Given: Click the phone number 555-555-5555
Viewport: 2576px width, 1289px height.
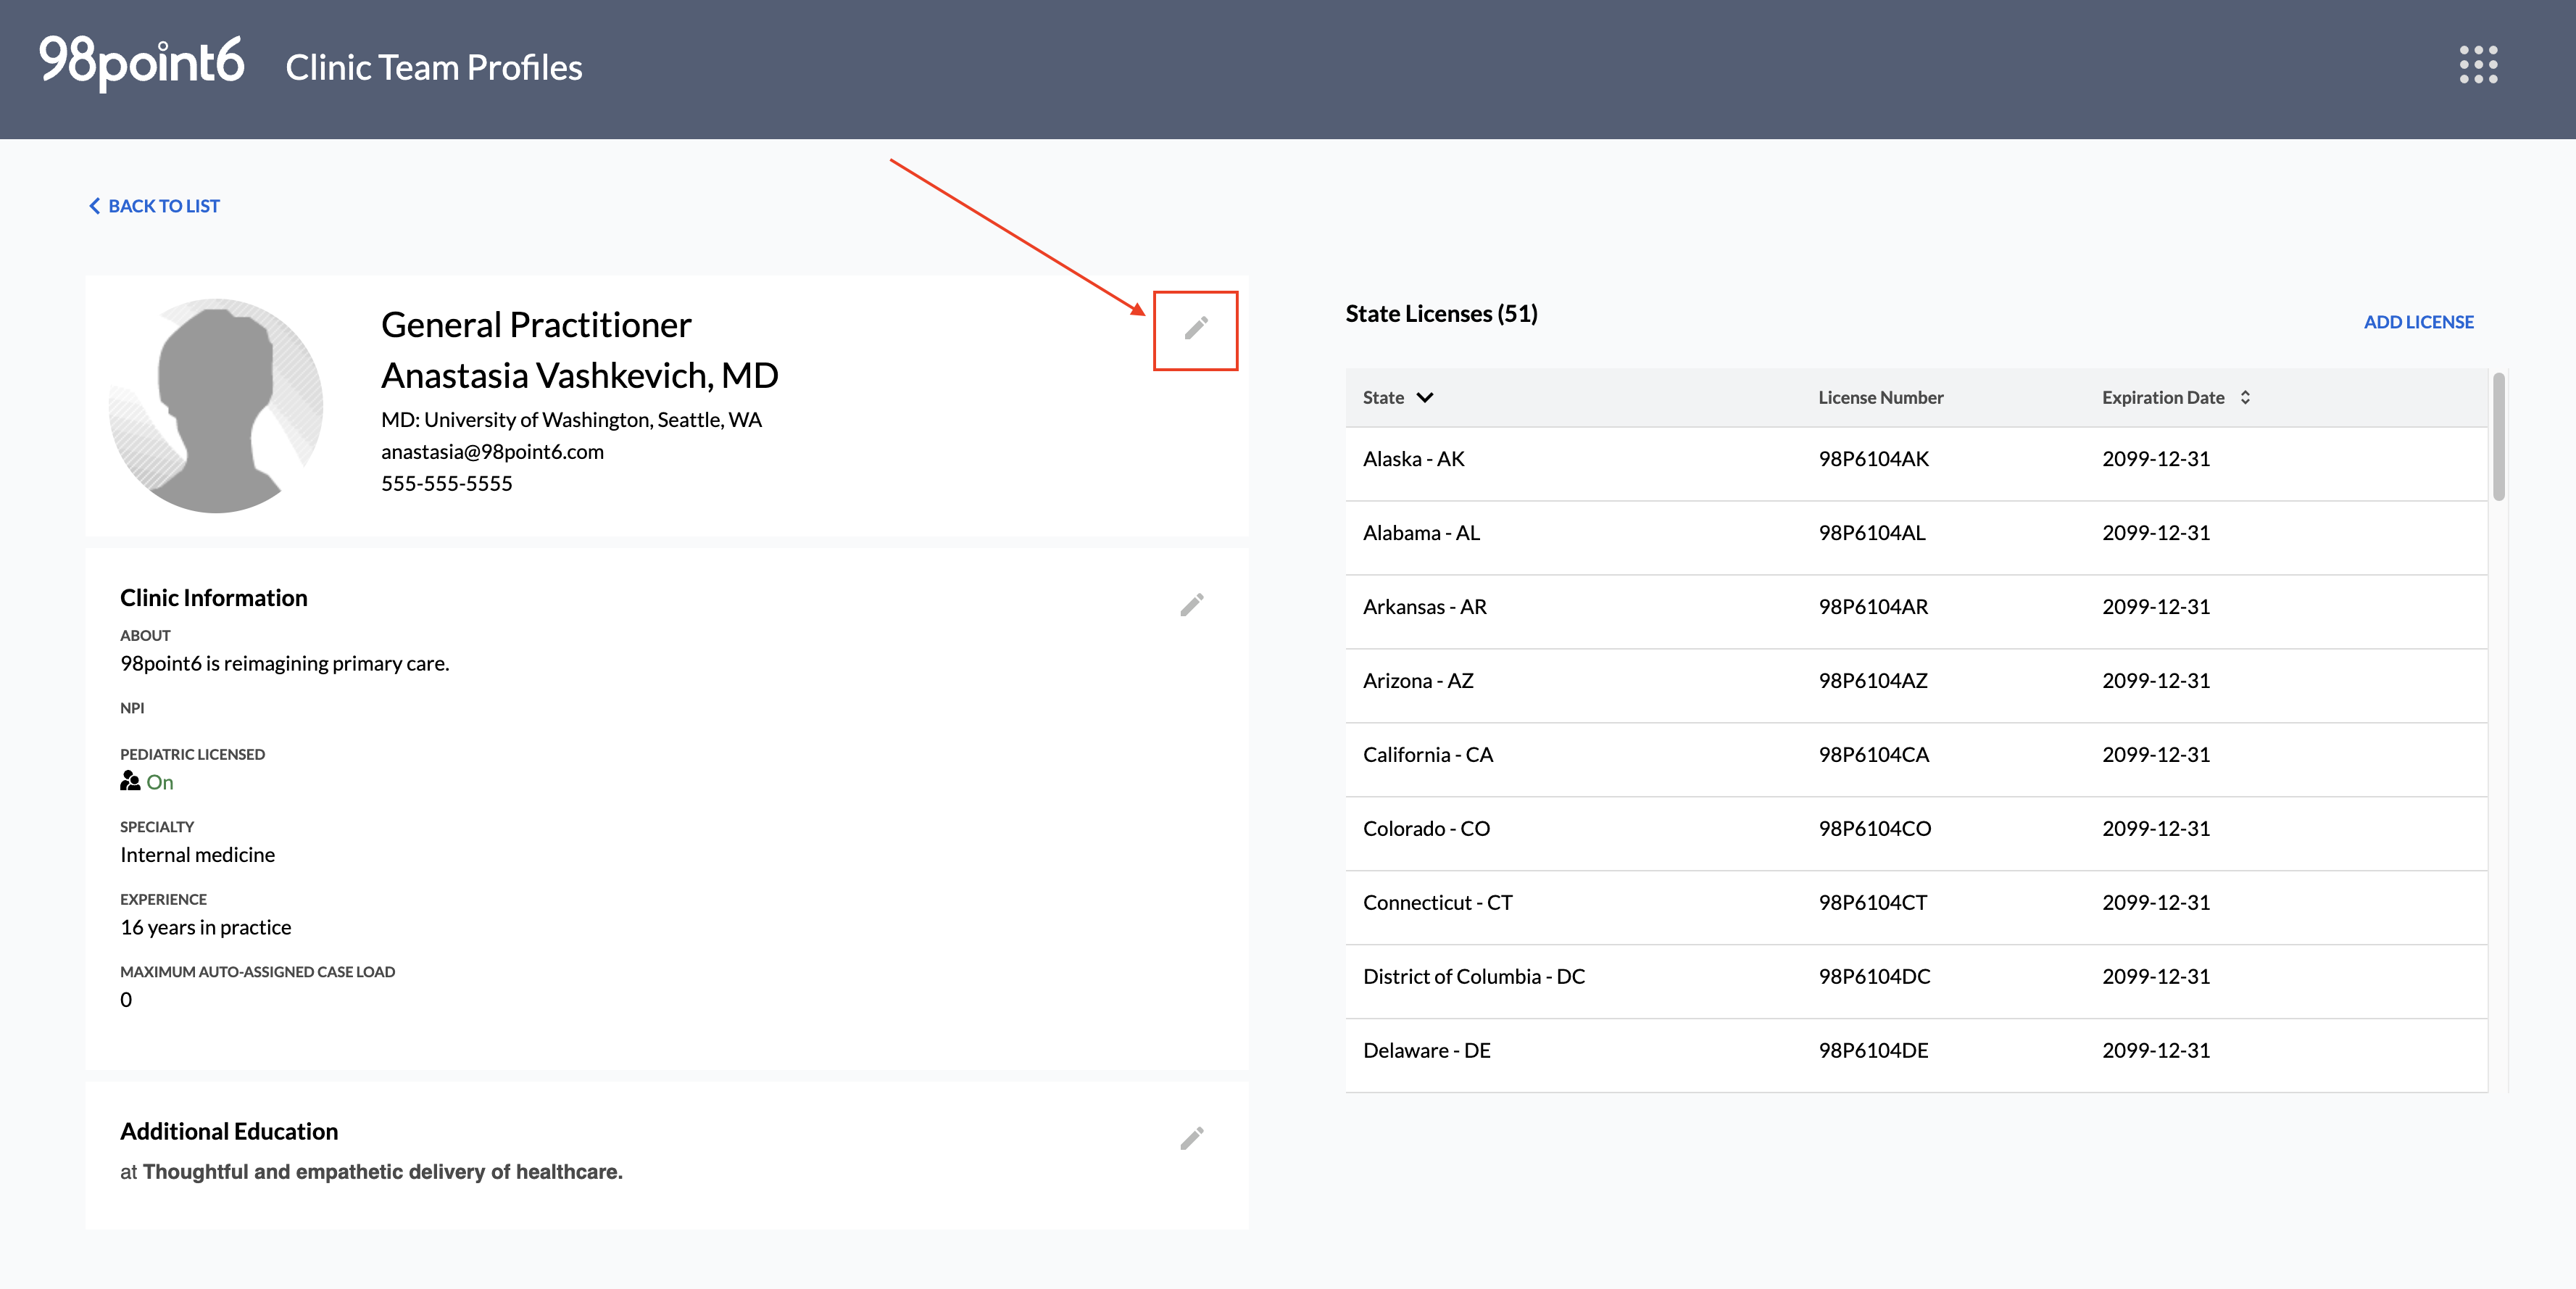Looking at the screenshot, I should point(446,484).
